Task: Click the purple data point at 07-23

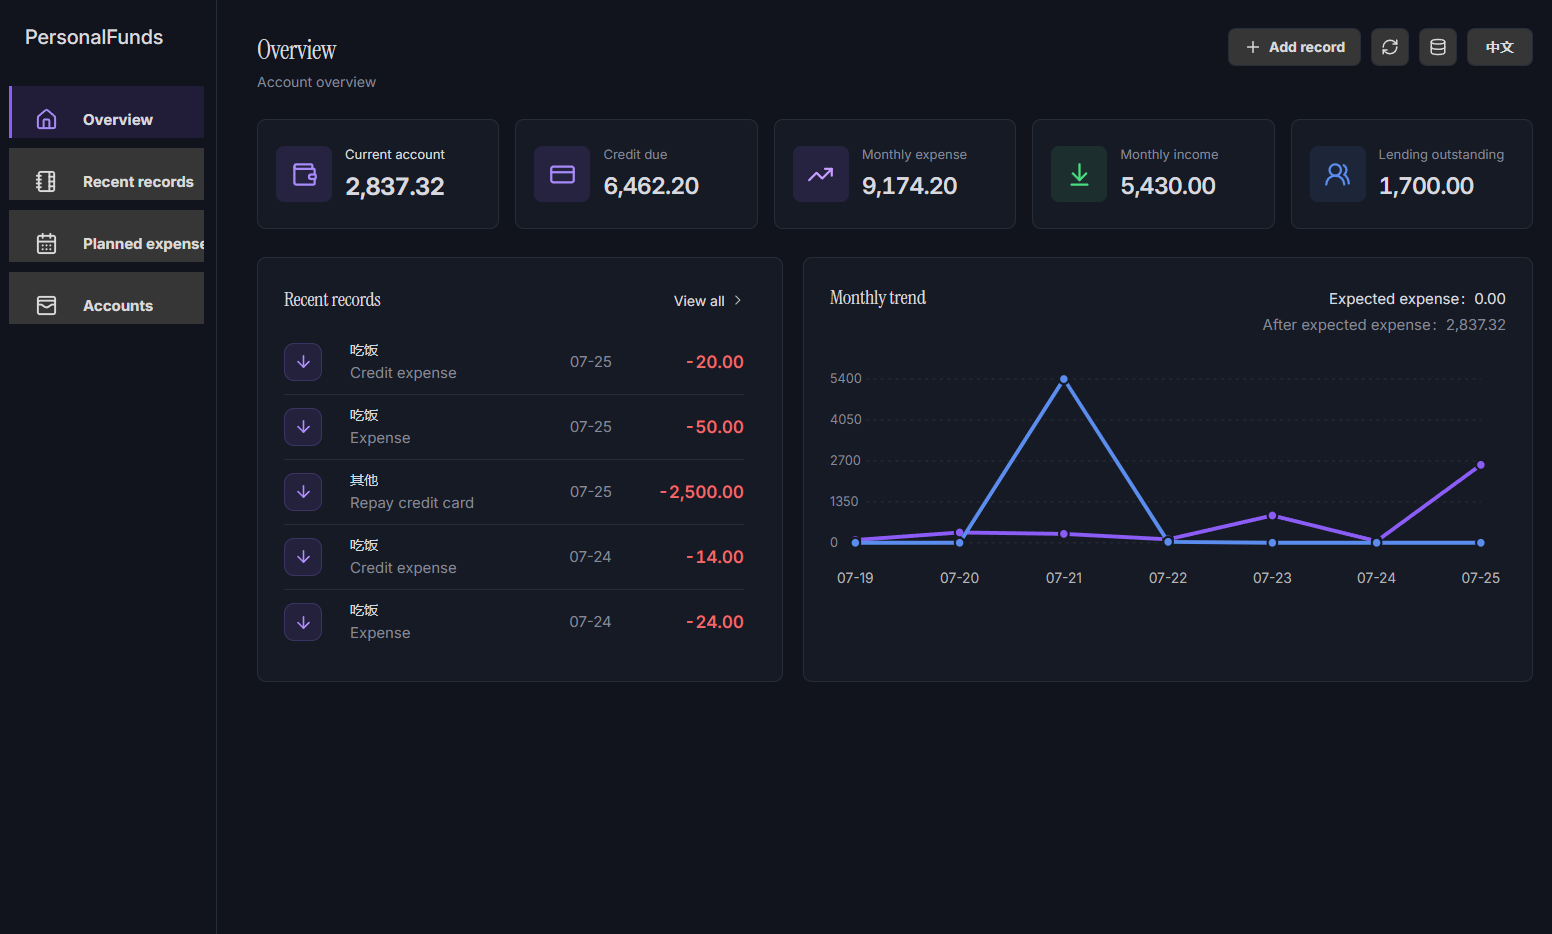Action: tap(1272, 516)
